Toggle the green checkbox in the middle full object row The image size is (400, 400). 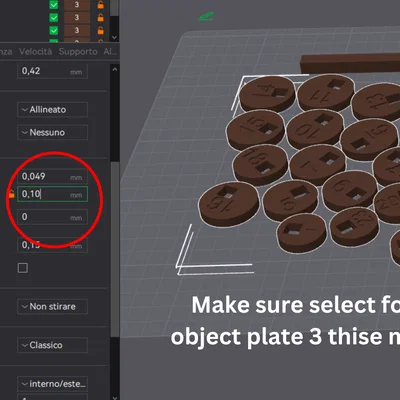pos(54,17)
